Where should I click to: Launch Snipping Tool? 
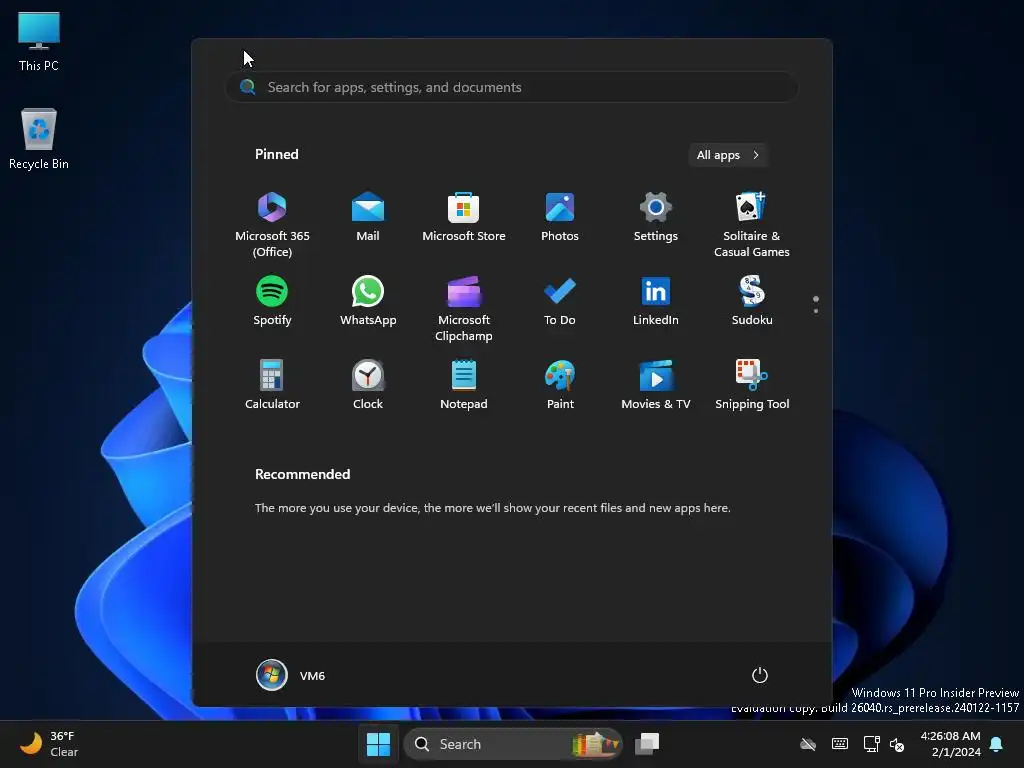point(752,385)
